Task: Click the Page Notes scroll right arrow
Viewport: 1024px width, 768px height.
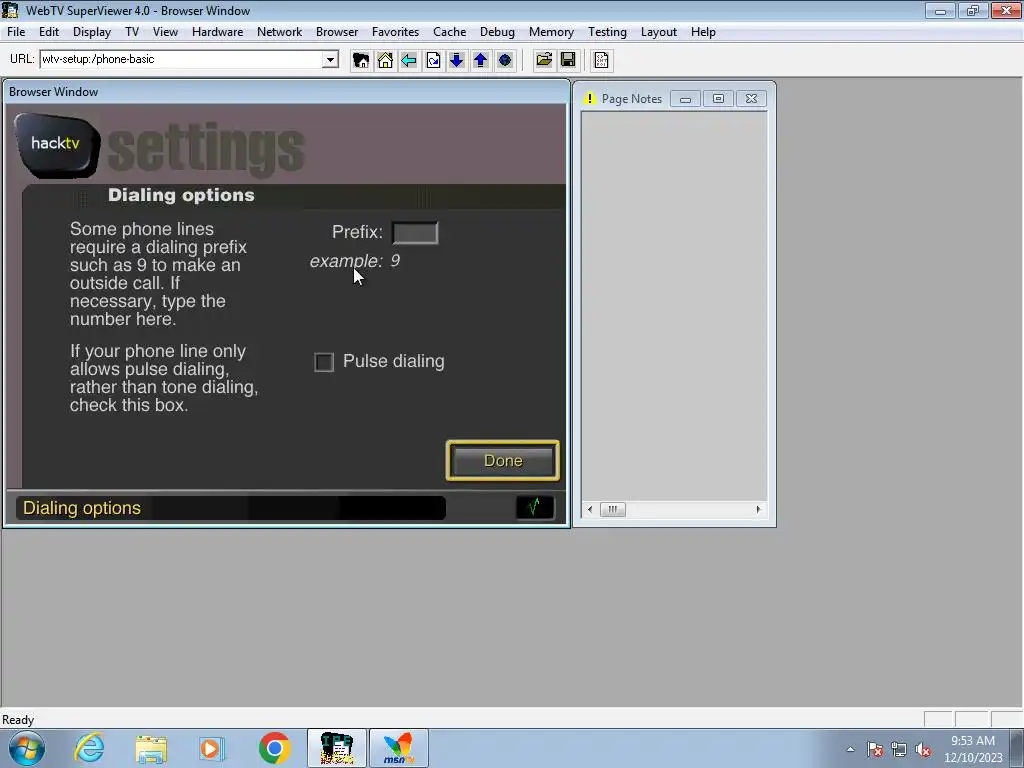Action: [758, 509]
